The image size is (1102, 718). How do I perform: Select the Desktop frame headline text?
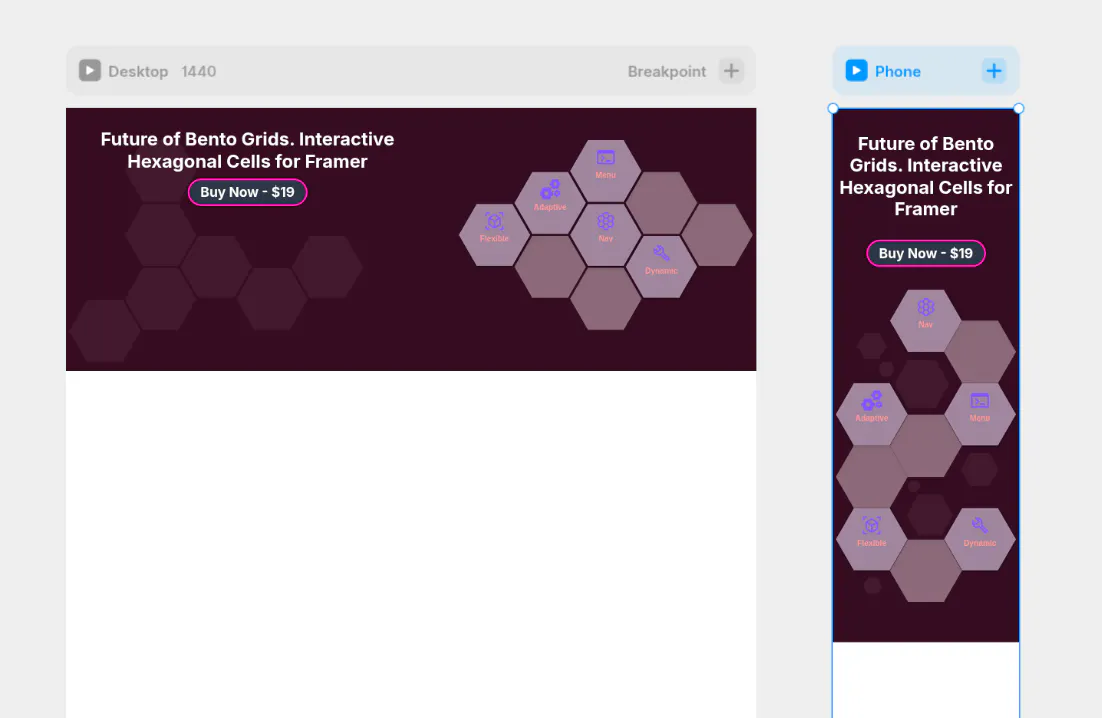(247, 150)
